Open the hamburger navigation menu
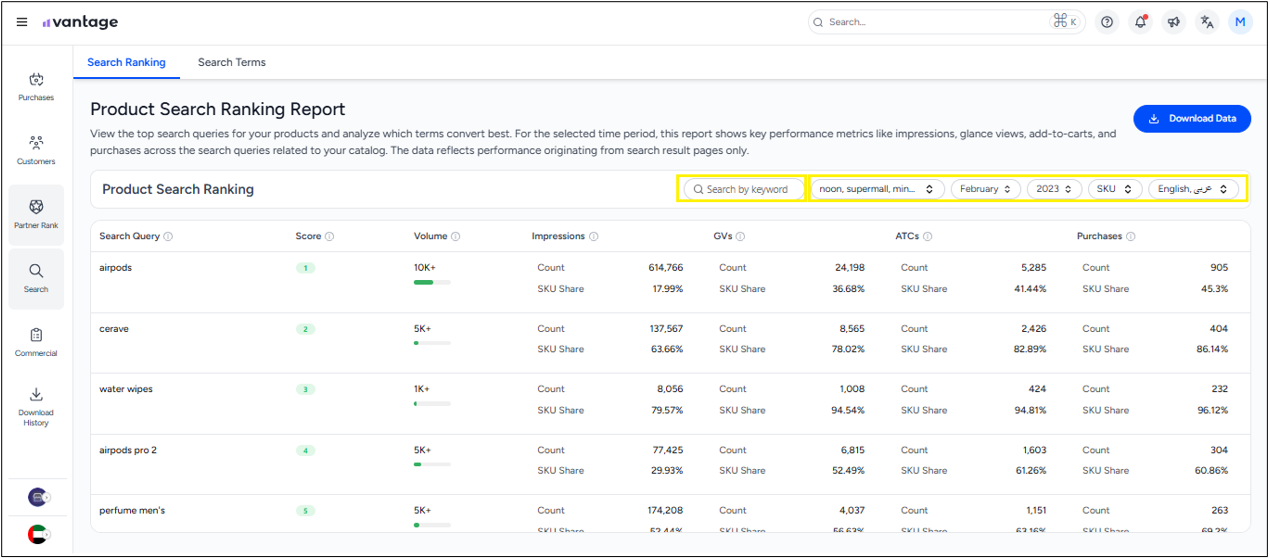Image resolution: width=1270 pixels, height=558 pixels. coord(22,22)
